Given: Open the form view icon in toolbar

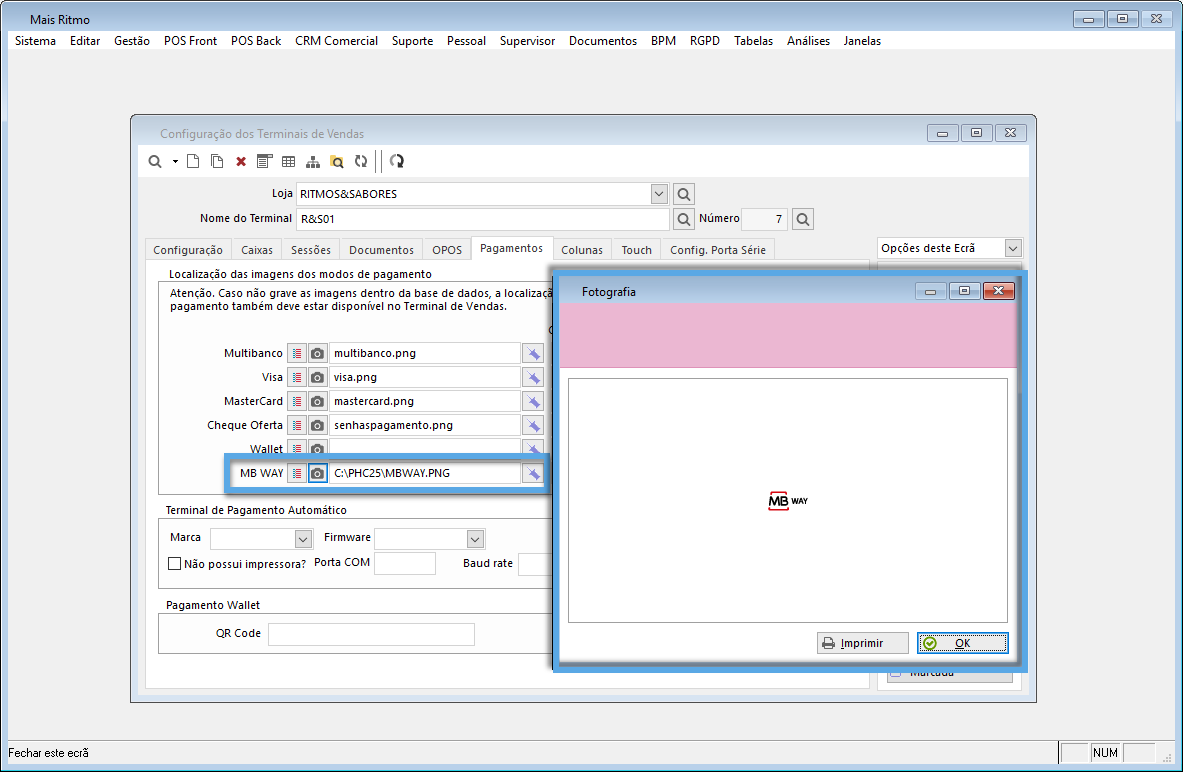Looking at the screenshot, I should point(264,161).
